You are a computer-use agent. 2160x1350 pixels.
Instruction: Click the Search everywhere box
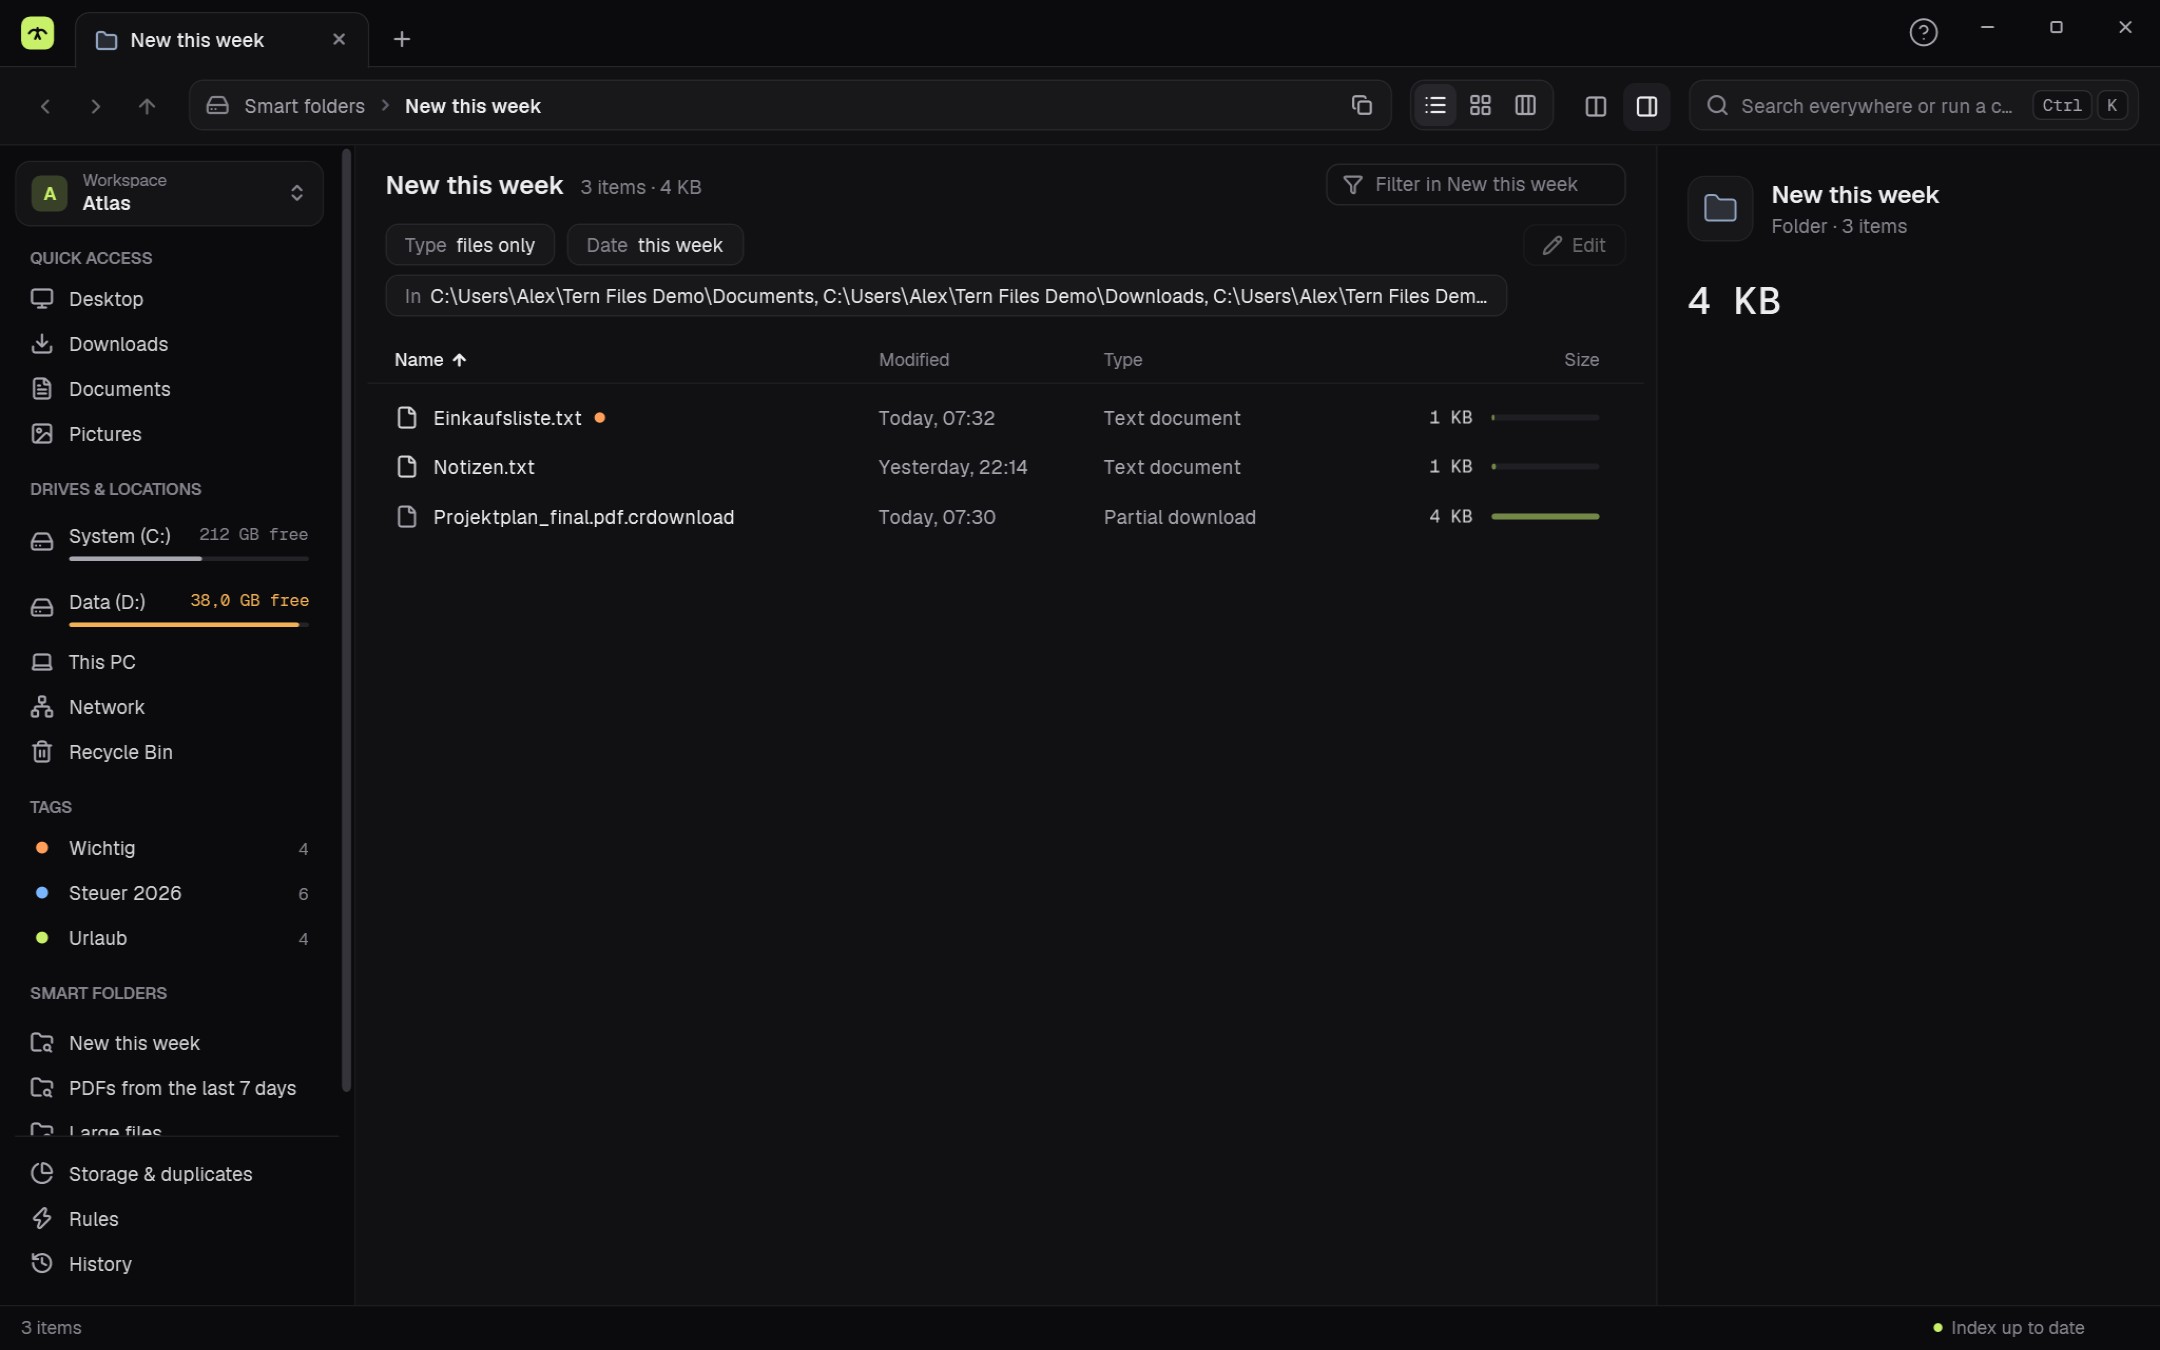pyautogui.click(x=1913, y=106)
